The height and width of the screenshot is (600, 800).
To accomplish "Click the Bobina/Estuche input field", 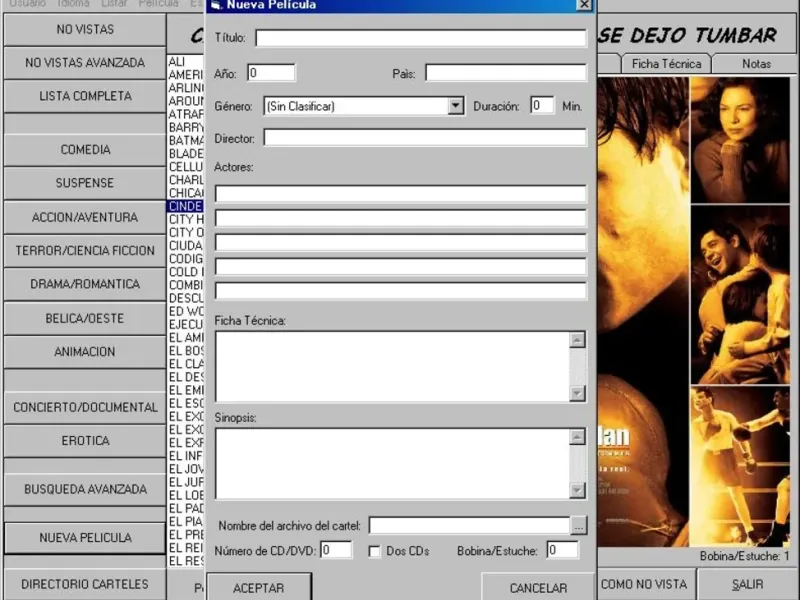I will tap(563, 550).
